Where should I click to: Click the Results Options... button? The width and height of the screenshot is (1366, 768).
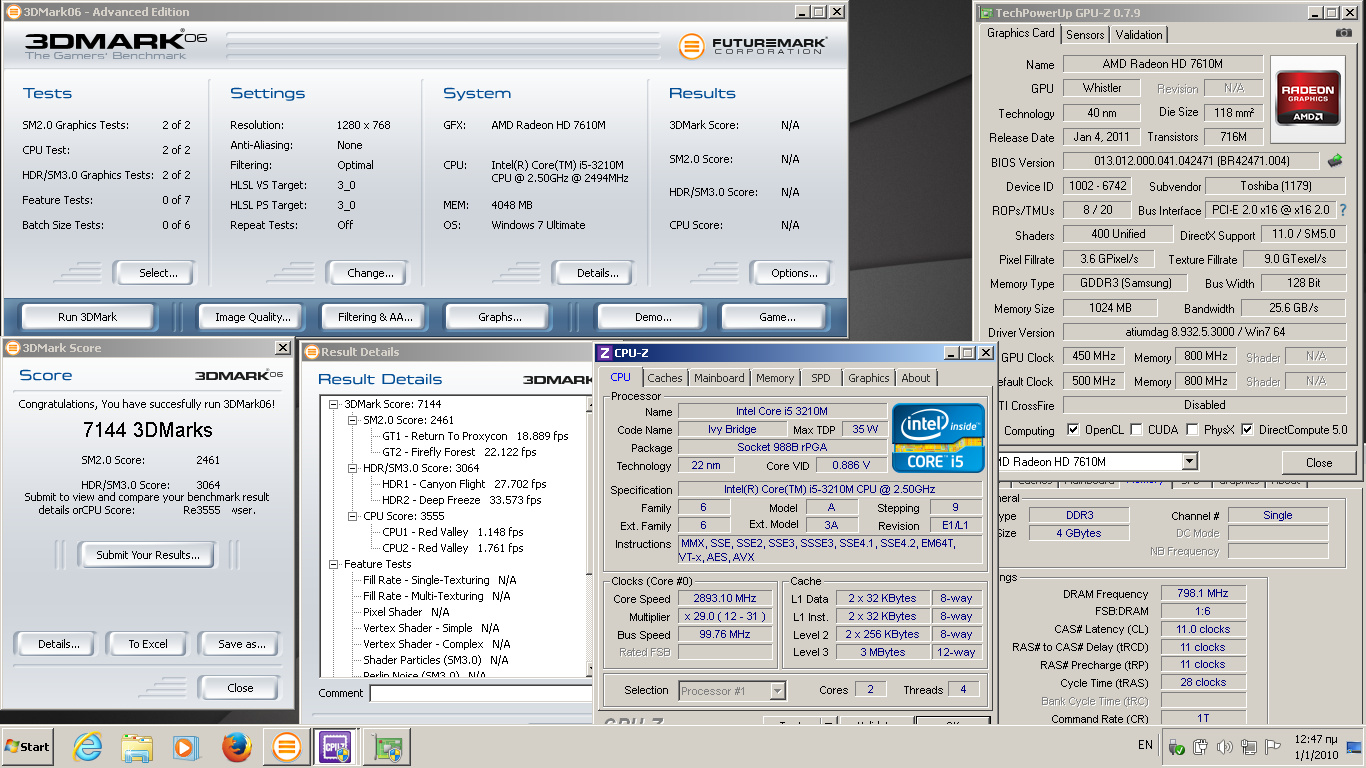coord(794,273)
